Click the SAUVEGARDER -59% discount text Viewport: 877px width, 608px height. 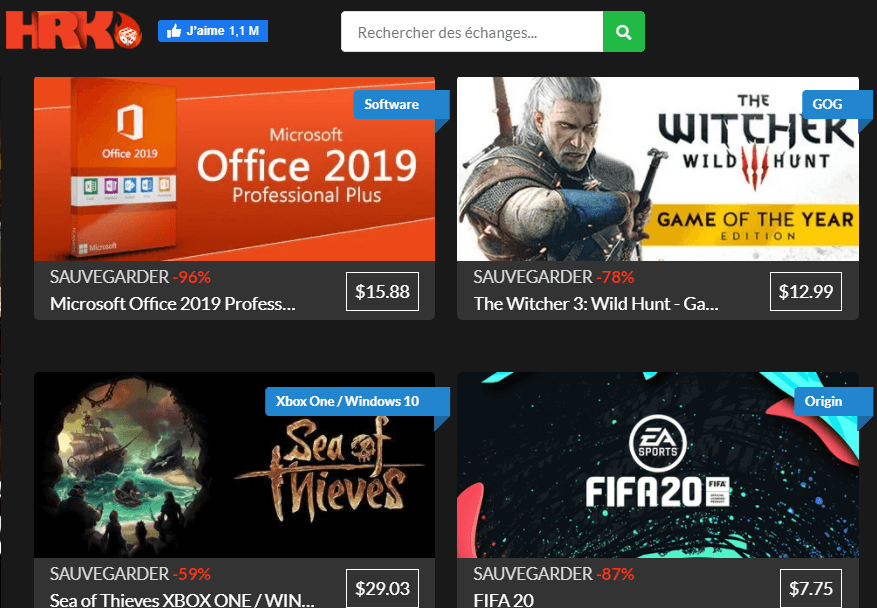click(130, 574)
